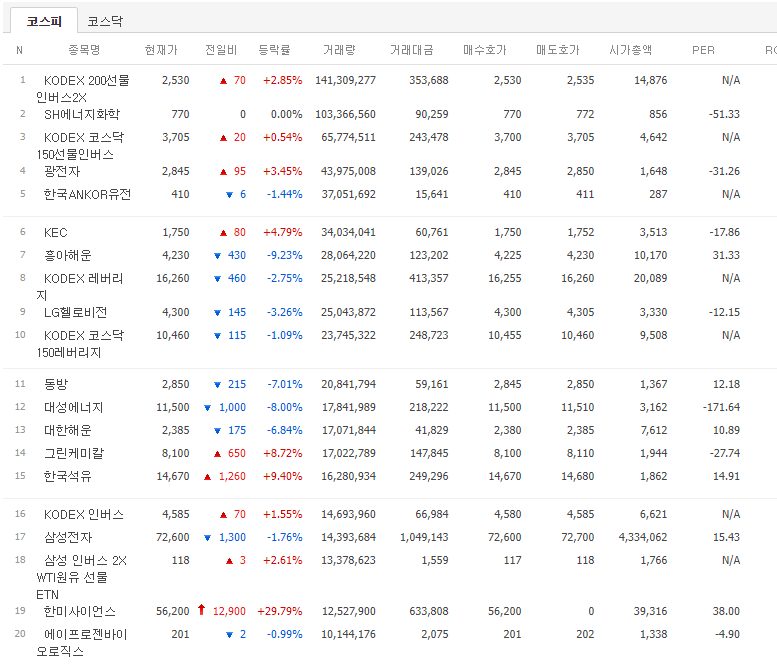
Task: Click 한국석유 red up arrow icon
Action: coord(208,477)
